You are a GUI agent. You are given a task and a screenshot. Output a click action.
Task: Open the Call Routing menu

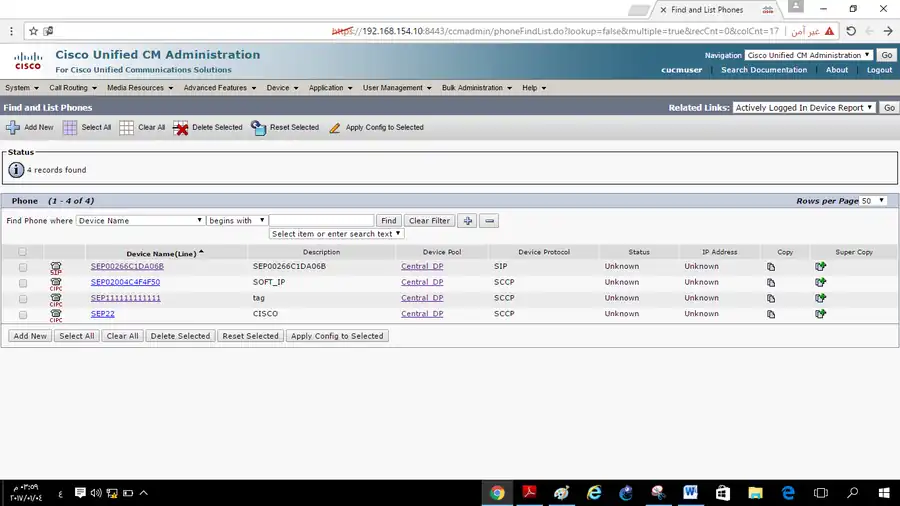click(x=73, y=88)
